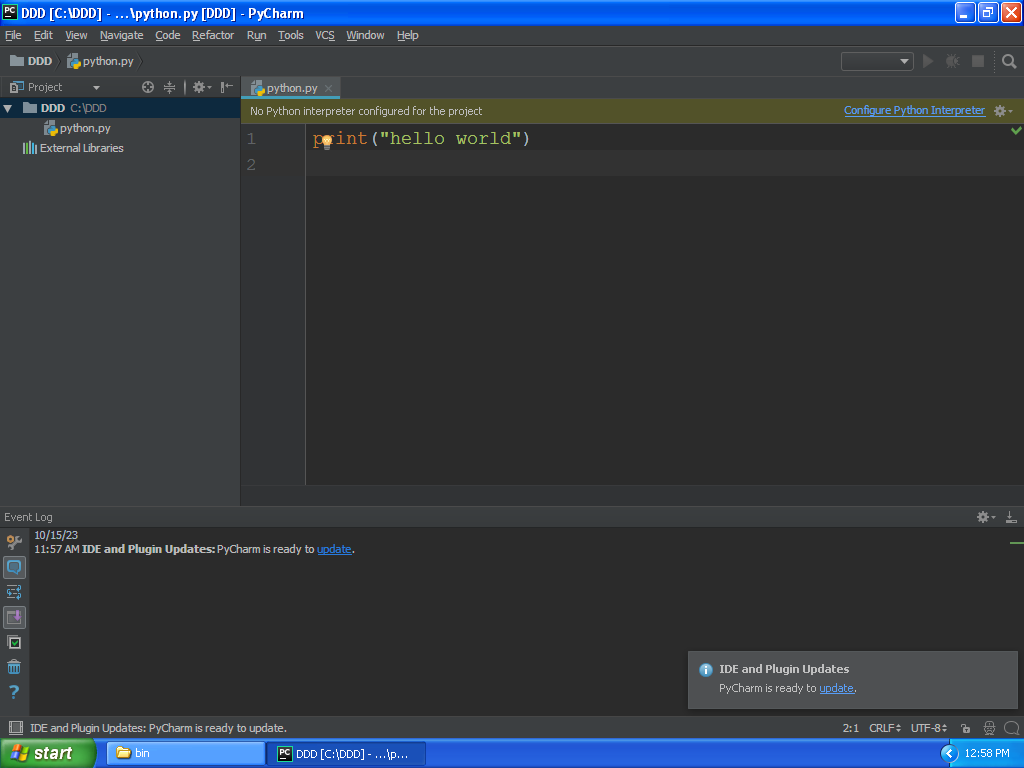The height and width of the screenshot is (768, 1024).
Task: Click the Collapse All icon in Project panel
Action: (169, 87)
